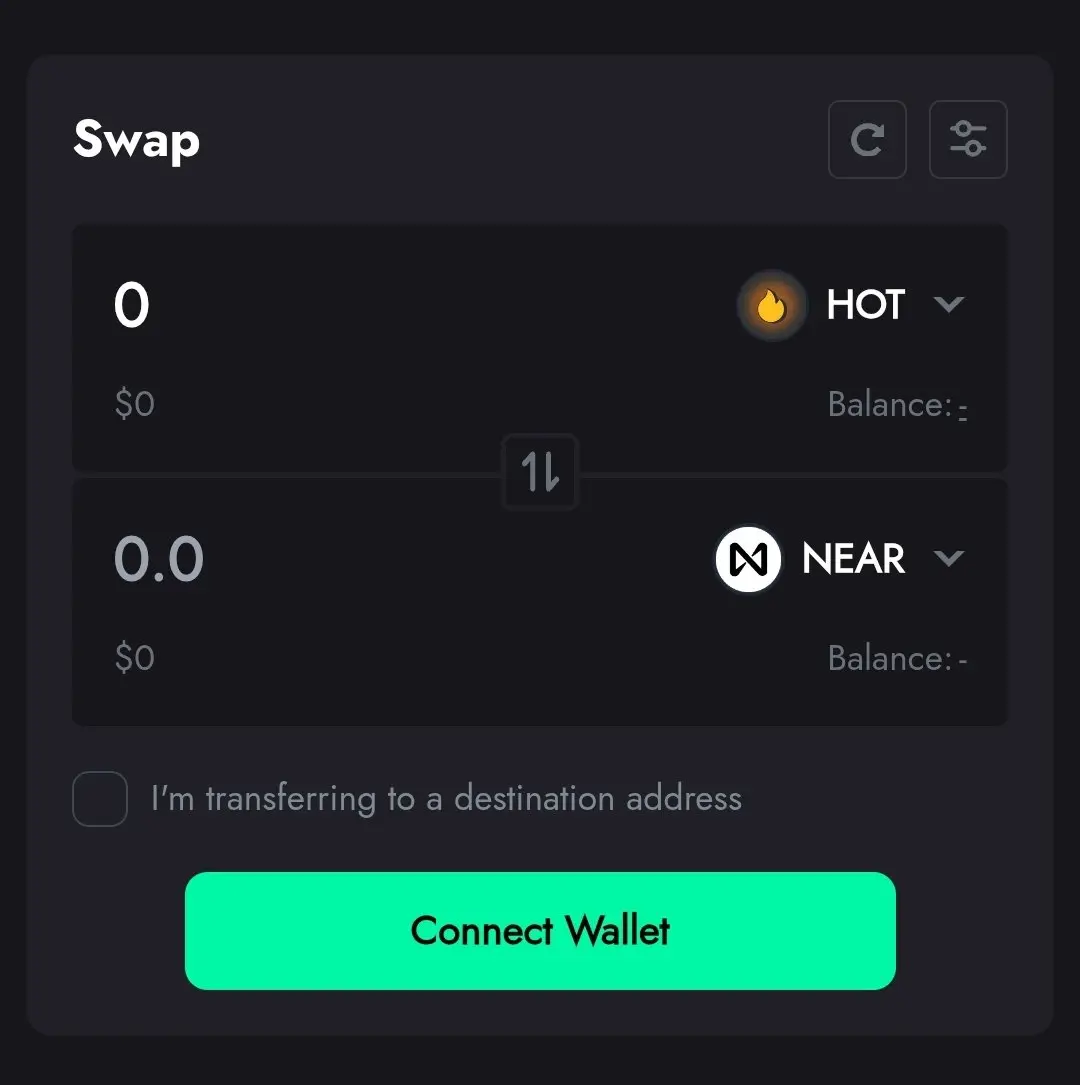Image resolution: width=1080 pixels, height=1085 pixels.
Task: Expand the NEAR token dropdown chevron
Action: (949, 558)
